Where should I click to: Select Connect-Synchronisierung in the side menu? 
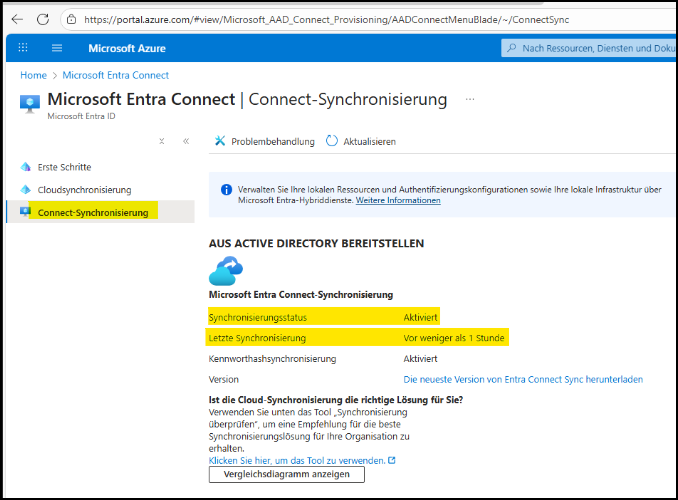100,212
